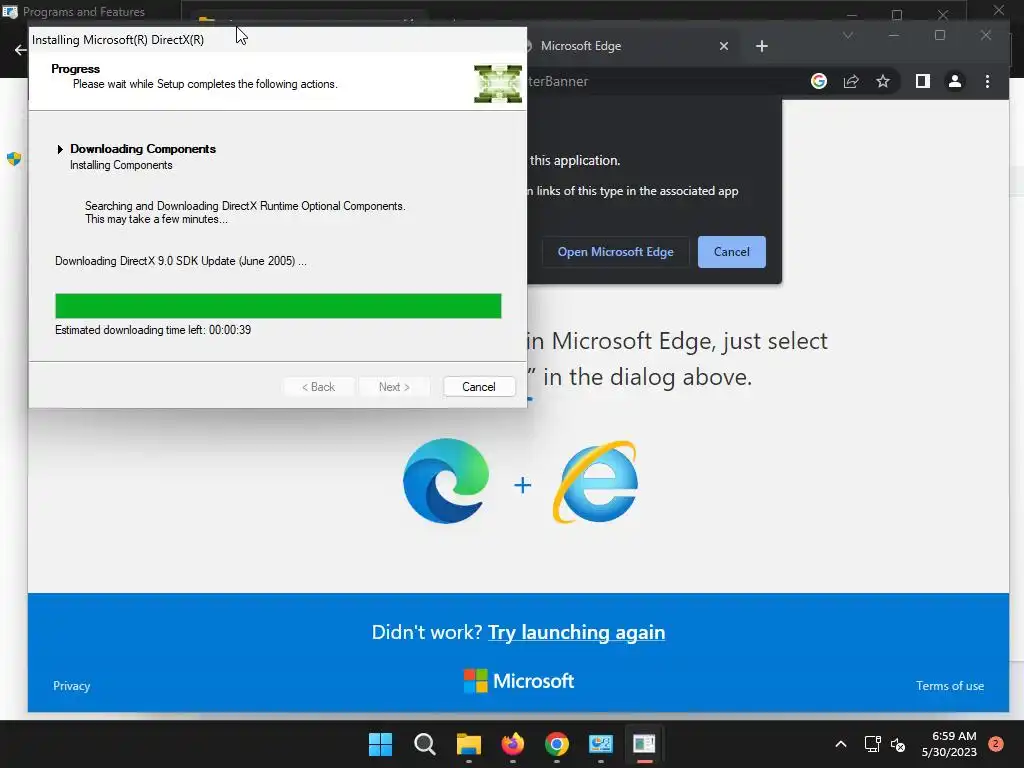
Task: Open network status tray icon
Action: point(872,744)
